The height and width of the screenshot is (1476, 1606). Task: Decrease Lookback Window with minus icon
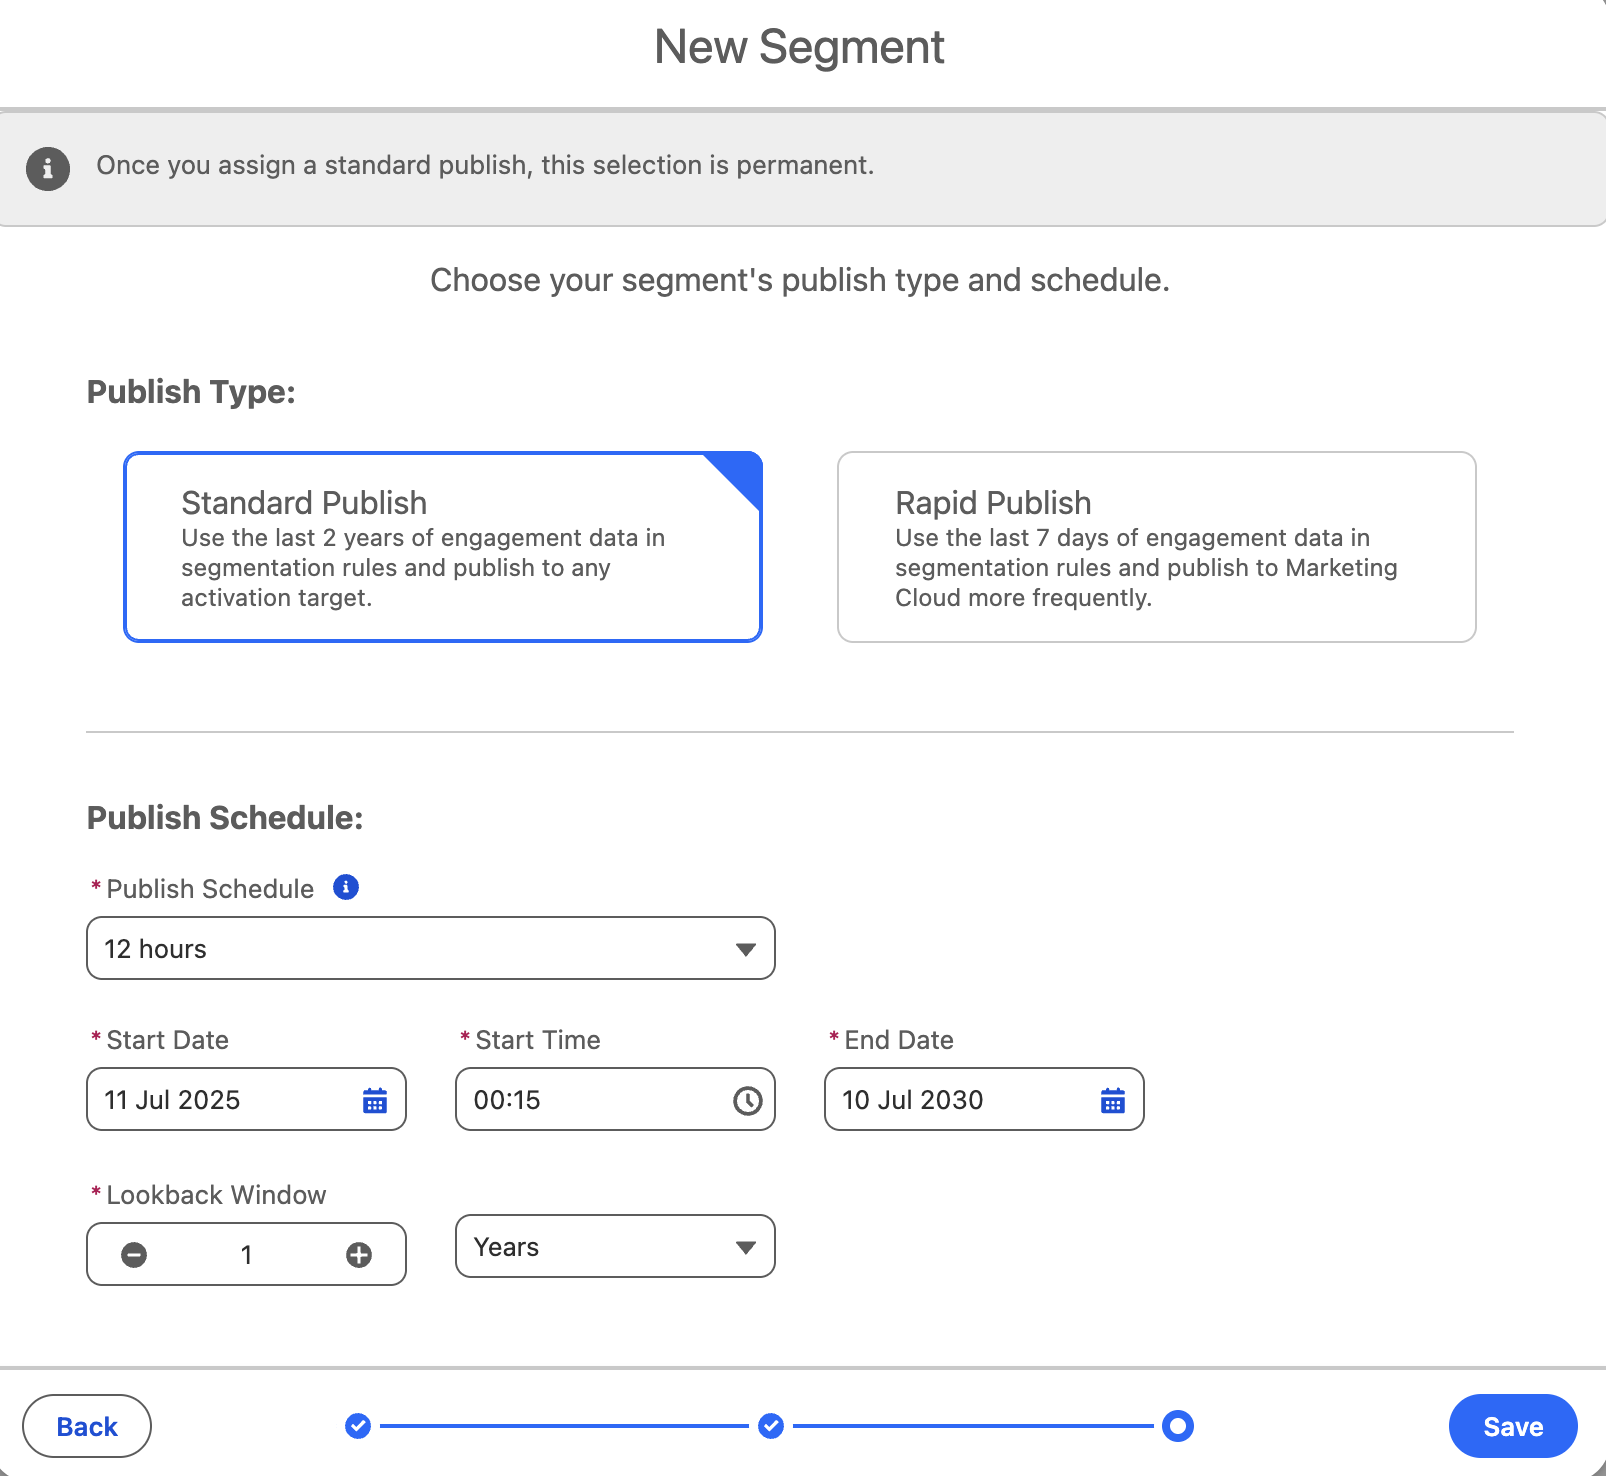click(x=134, y=1254)
